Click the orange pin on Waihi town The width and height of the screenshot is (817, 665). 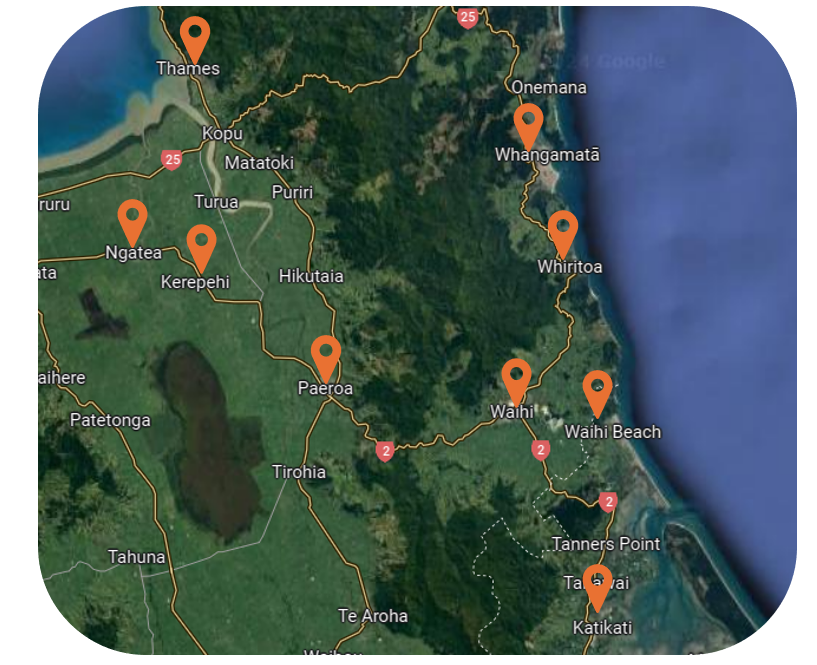[516, 381]
